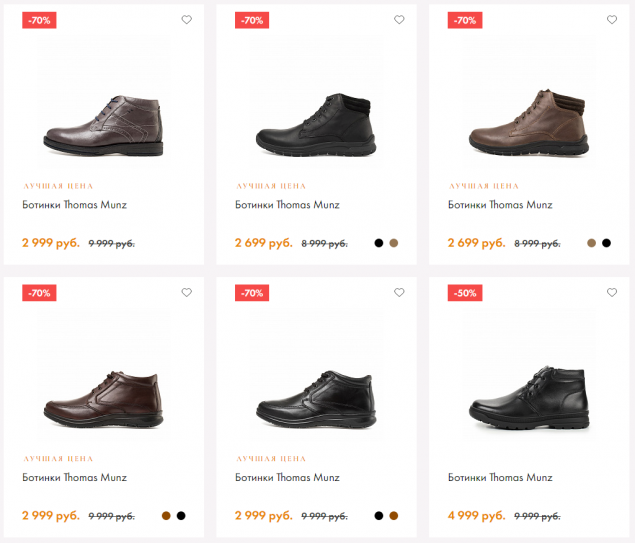Open gray lace-up boot product image
The width and height of the screenshot is (635, 543).
[104, 126]
